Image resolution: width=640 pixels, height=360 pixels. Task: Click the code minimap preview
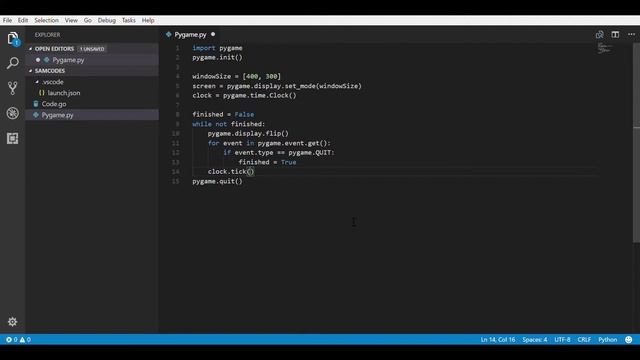[x=605, y=48]
